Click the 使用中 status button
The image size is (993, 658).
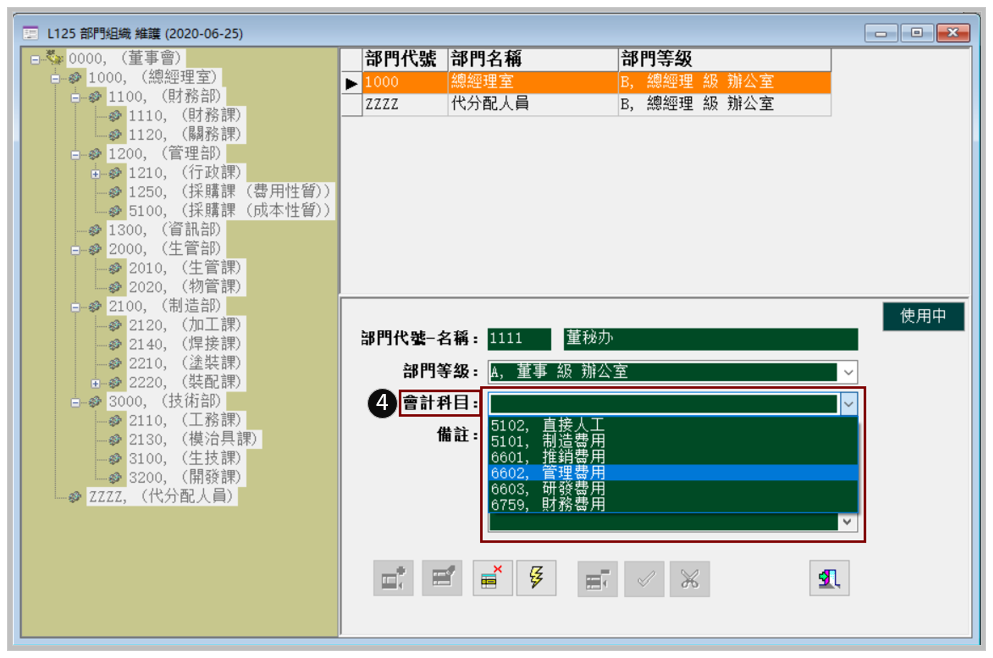[x=923, y=316]
